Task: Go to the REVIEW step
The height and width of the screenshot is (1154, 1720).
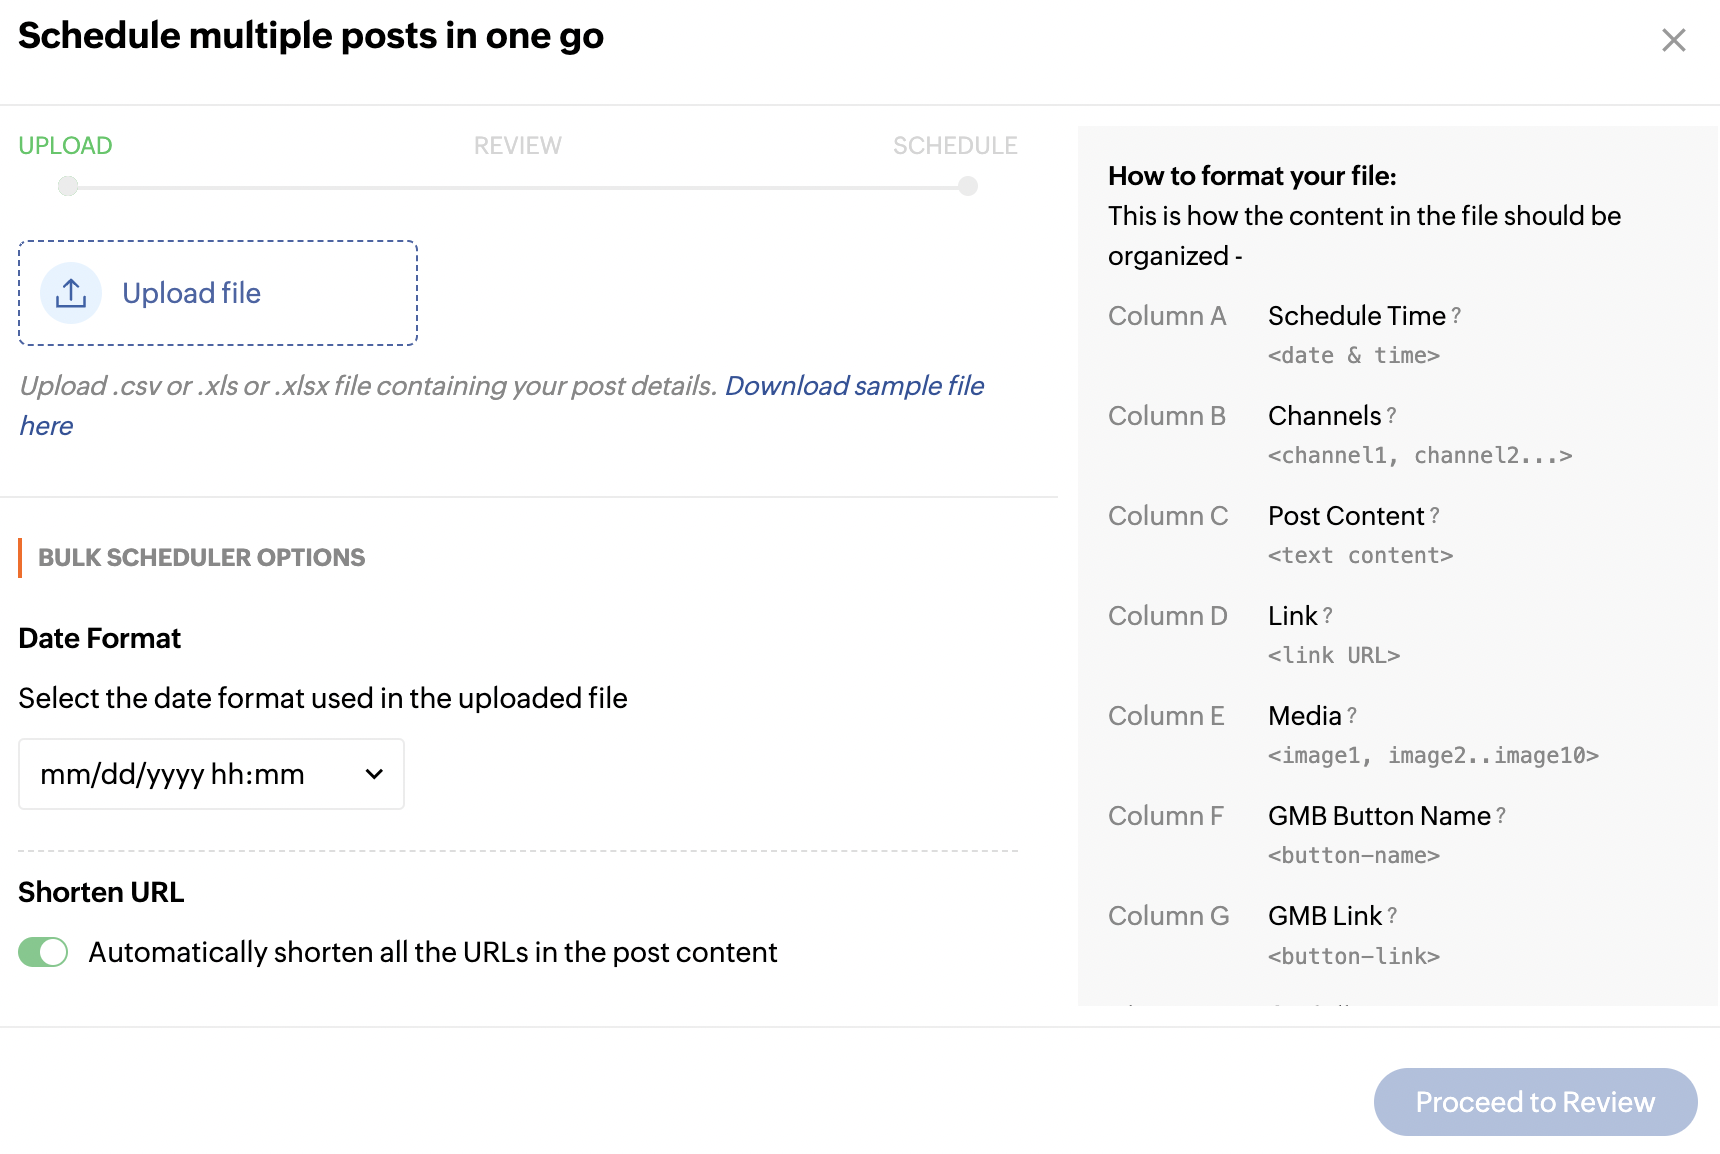Action: pos(517,146)
